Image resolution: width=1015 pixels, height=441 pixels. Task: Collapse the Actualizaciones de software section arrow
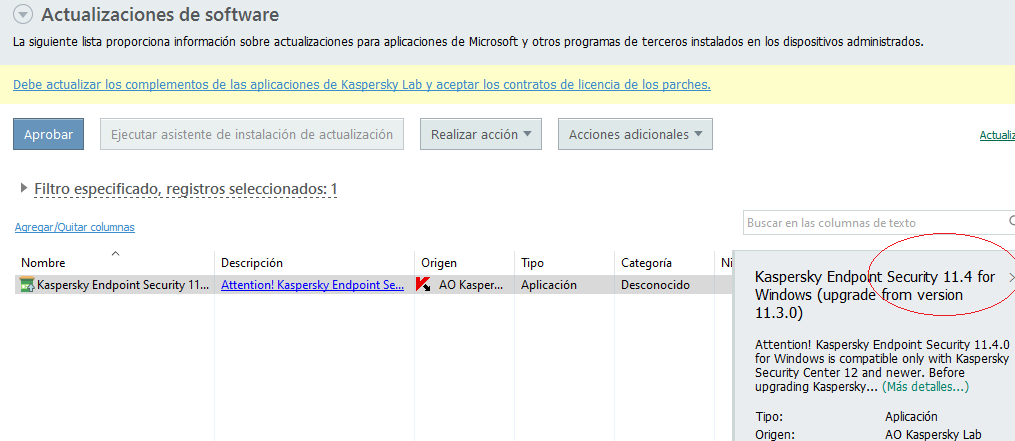pyautogui.click(x=23, y=14)
